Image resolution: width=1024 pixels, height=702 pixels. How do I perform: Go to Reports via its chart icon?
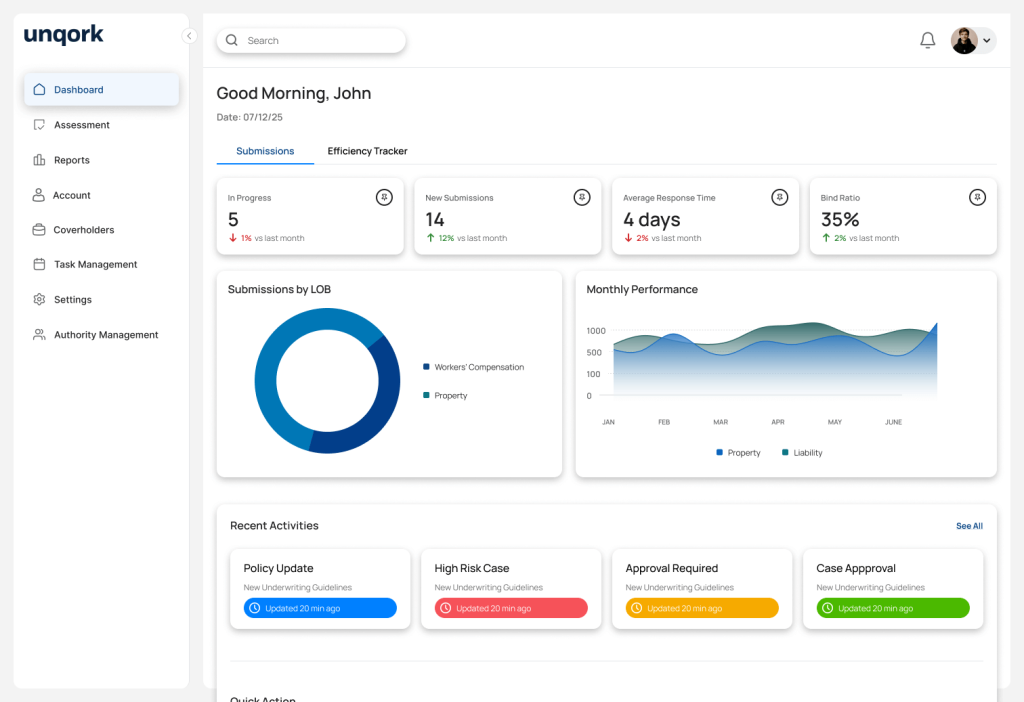(x=39, y=160)
